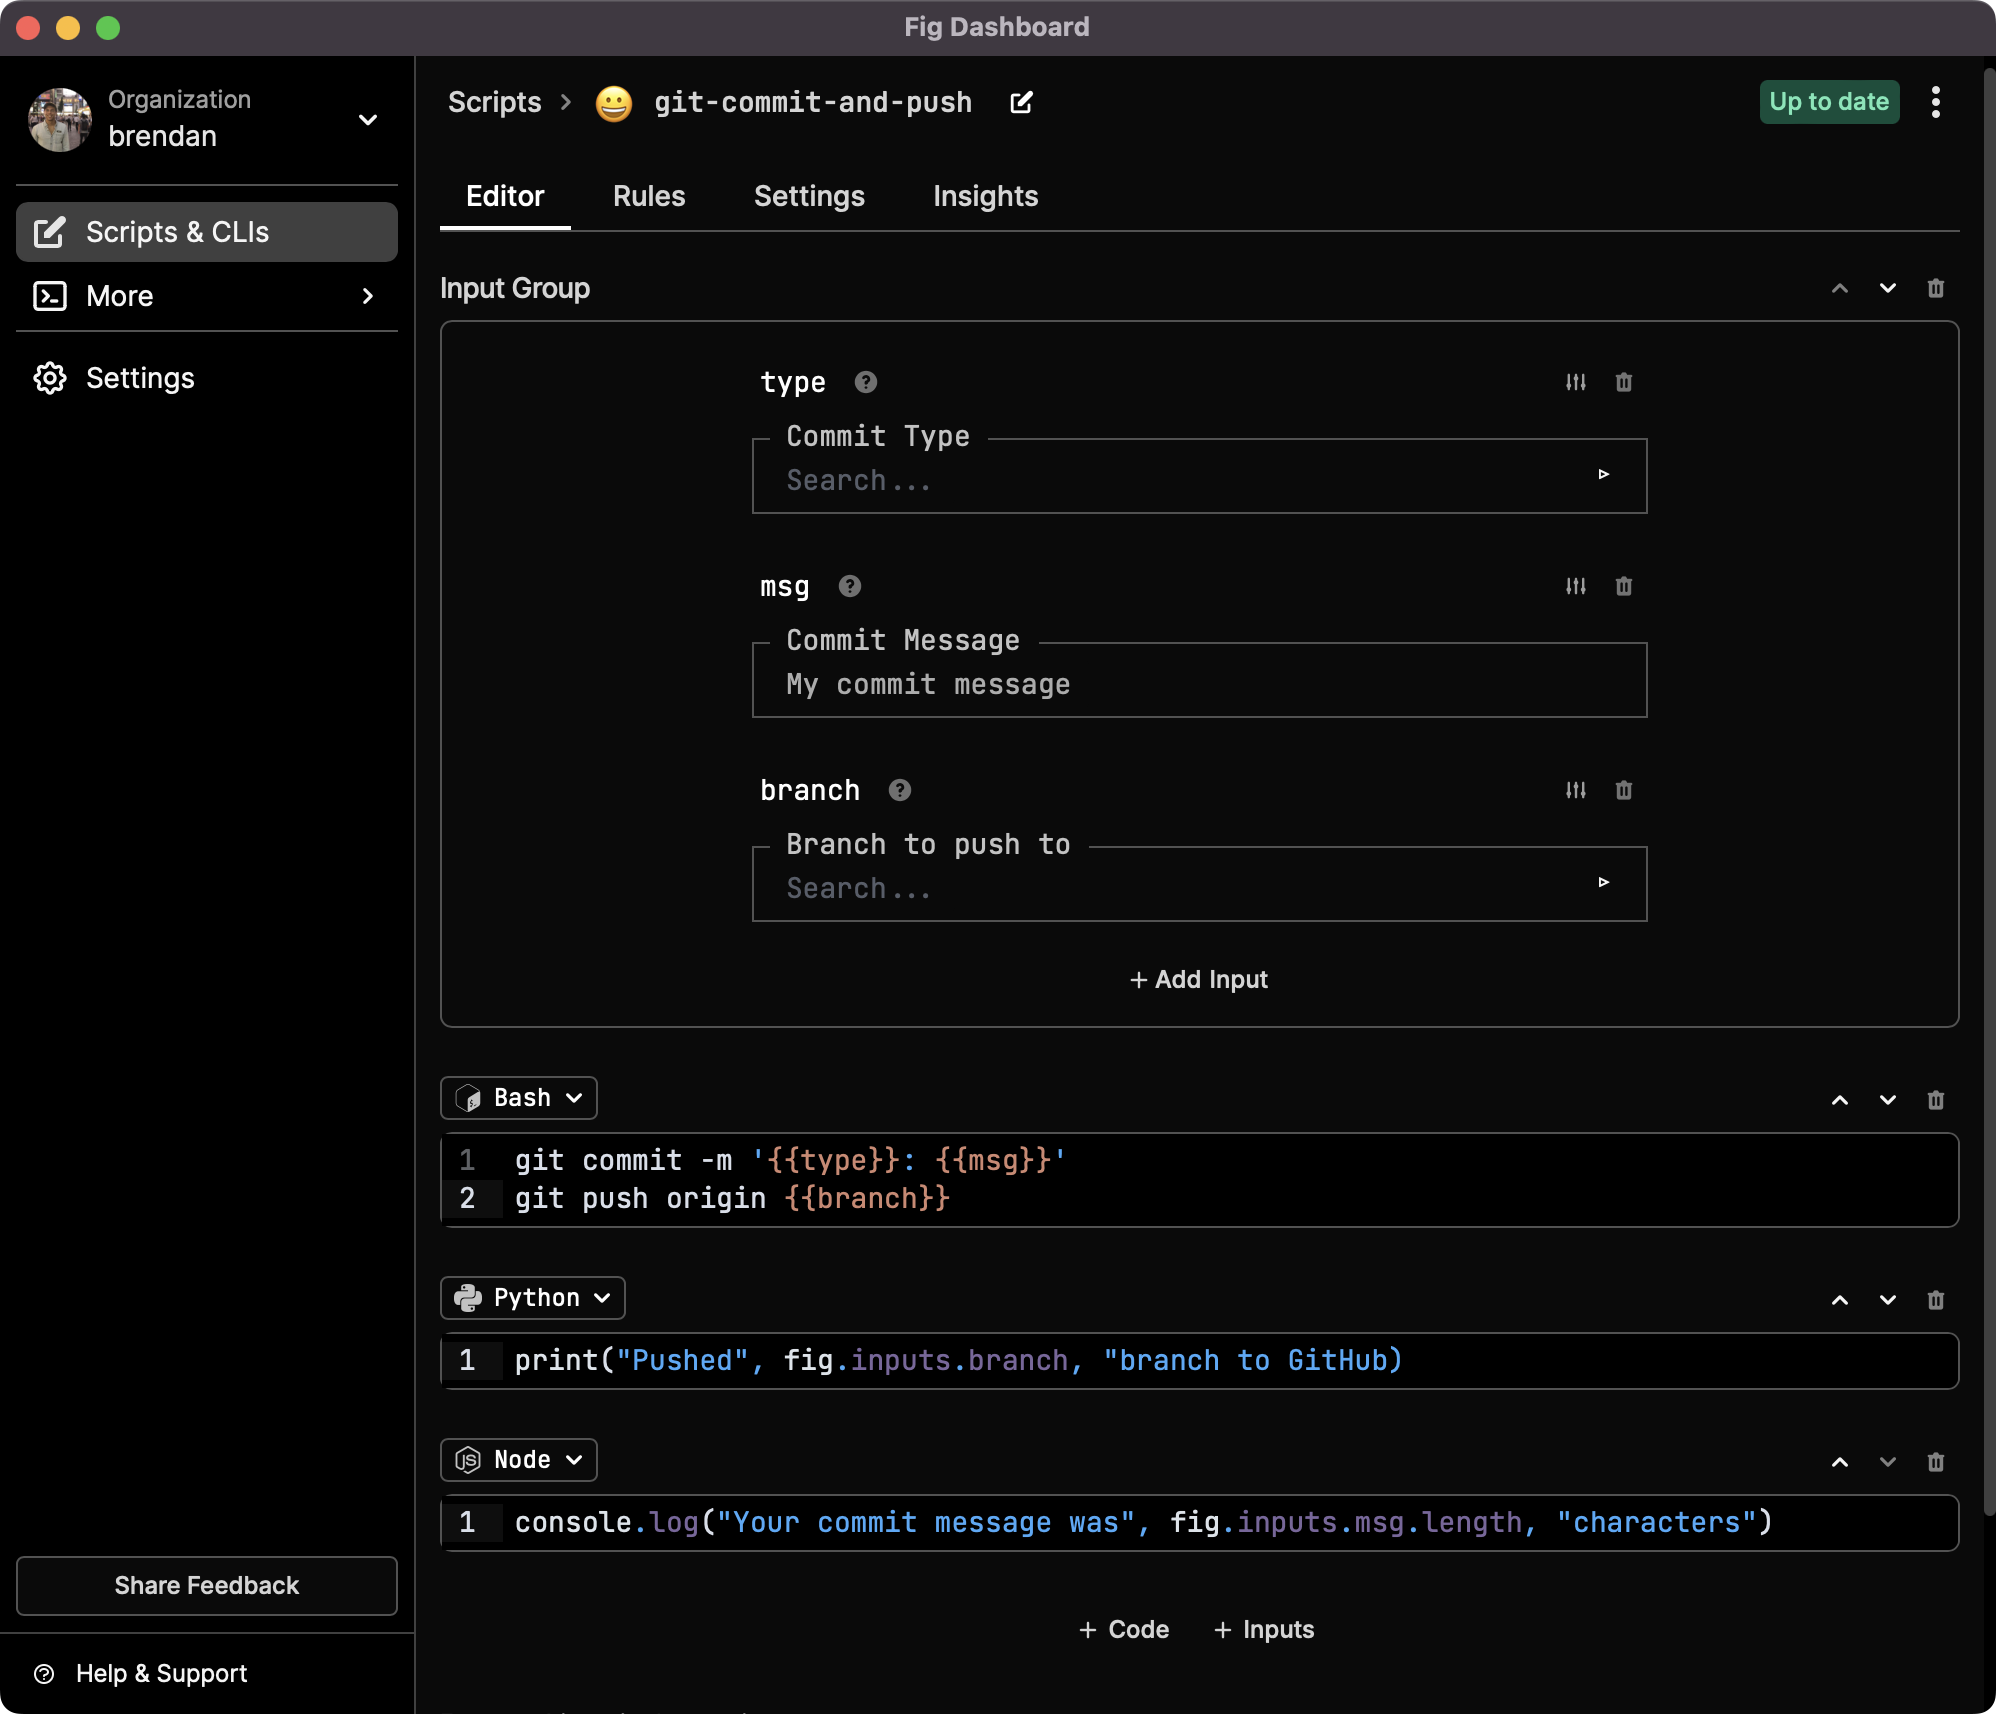This screenshot has width=1996, height=1714.
Task: Click the Add Input button
Action: pyautogui.click(x=1199, y=979)
